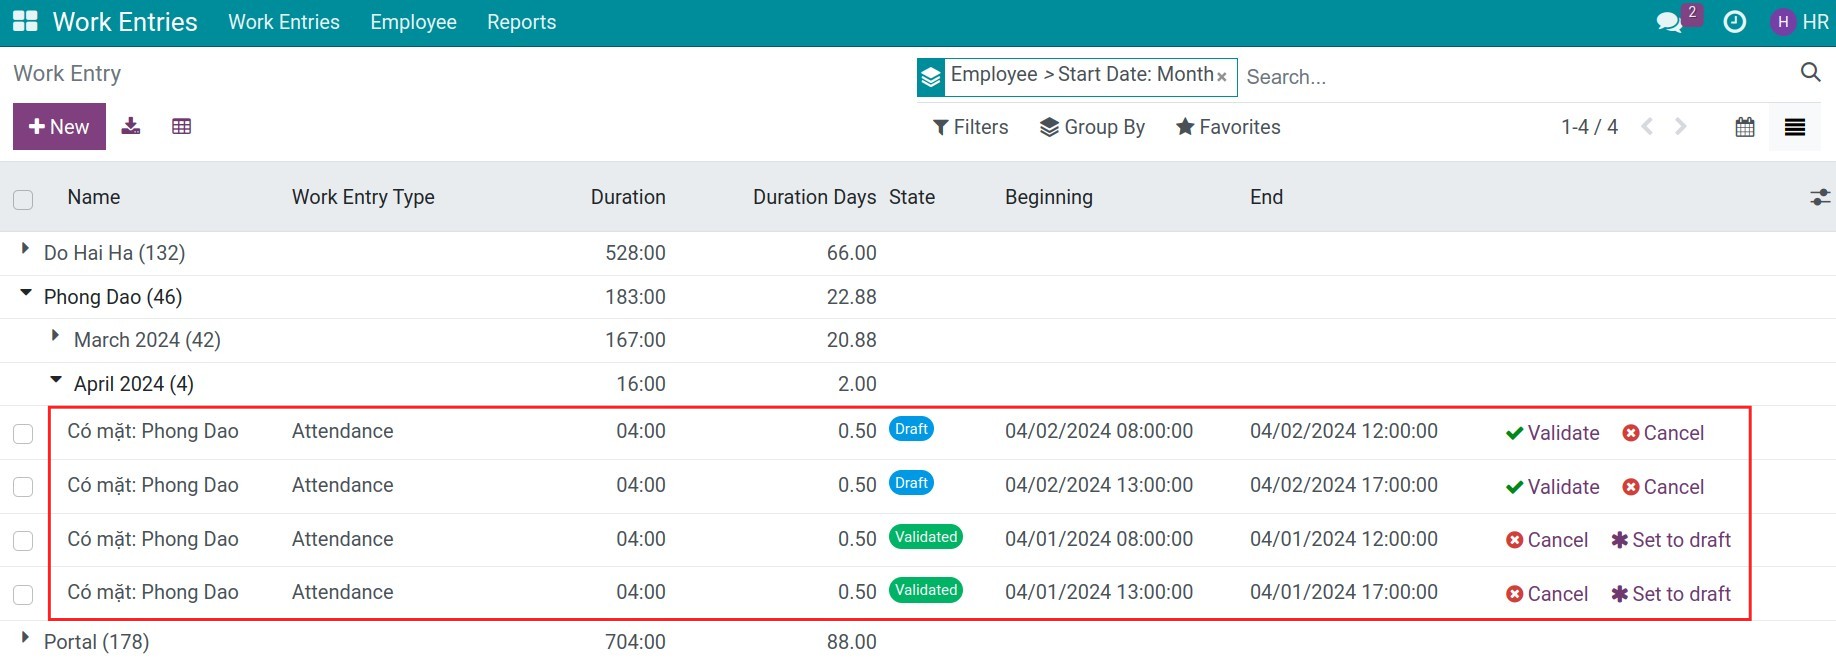Open the Work Entries menu
The width and height of the screenshot is (1836, 663).
(x=284, y=22)
